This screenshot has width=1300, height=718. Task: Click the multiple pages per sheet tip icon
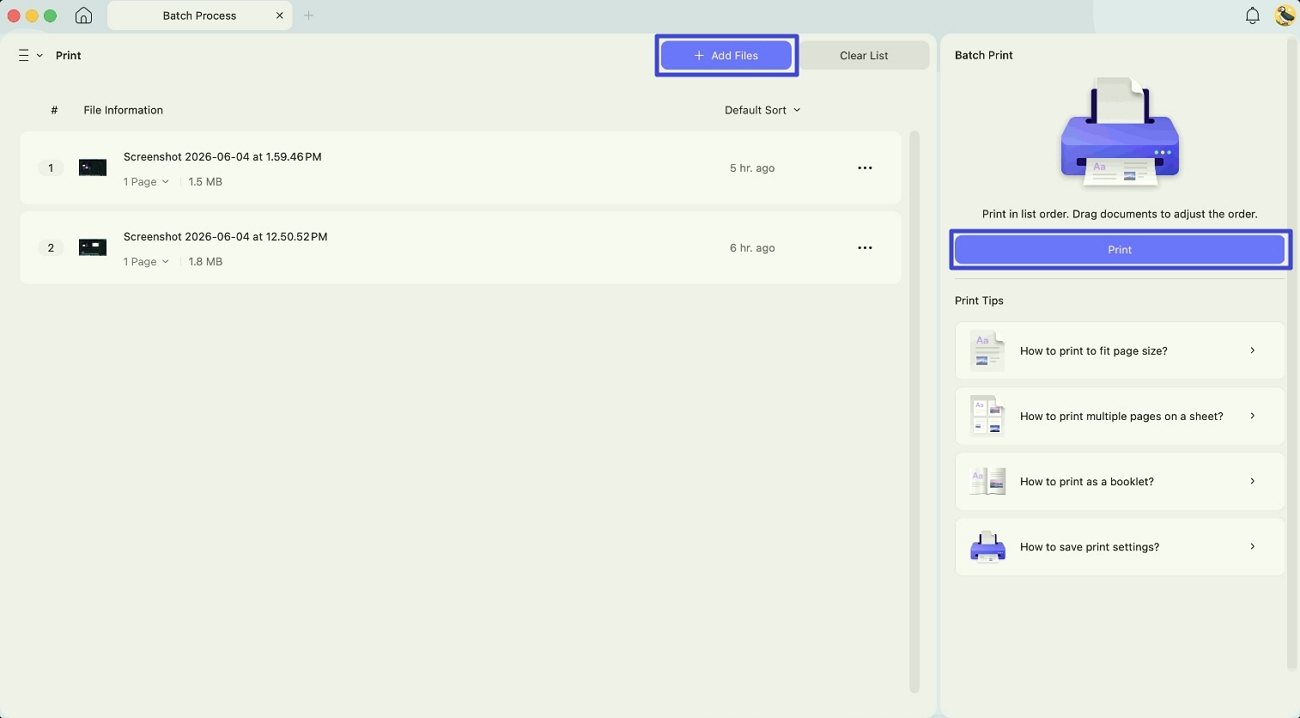(987, 416)
